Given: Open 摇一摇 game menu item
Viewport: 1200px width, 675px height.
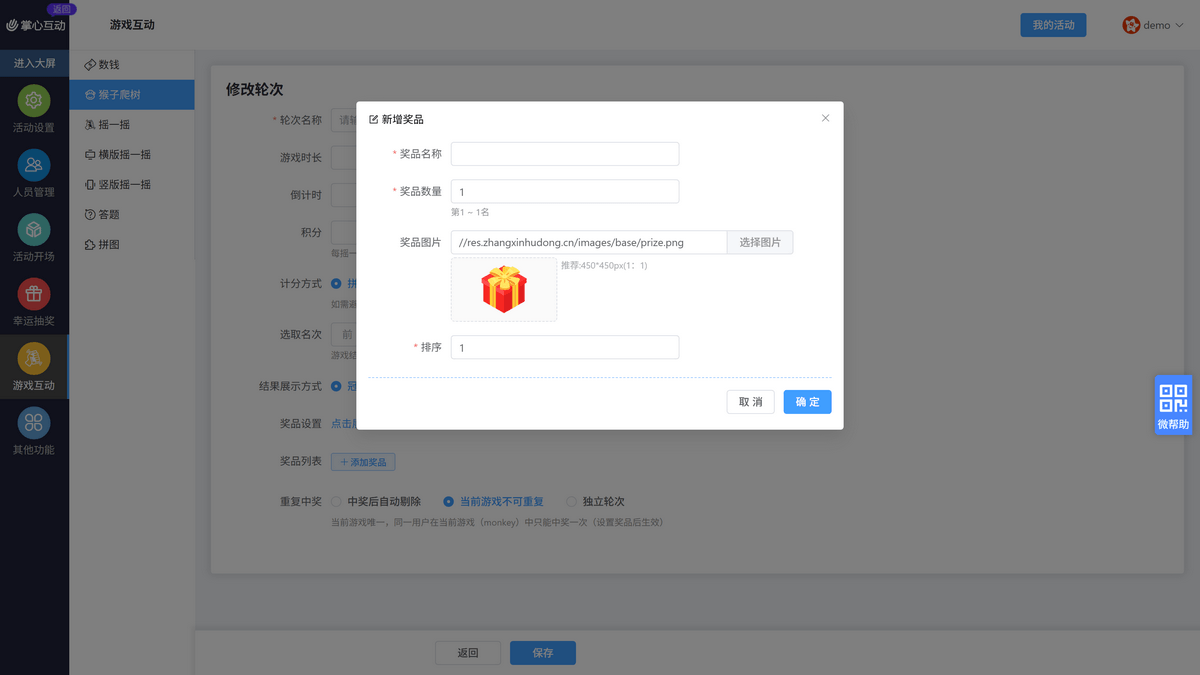Looking at the screenshot, I should pyautogui.click(x=132, y=125).
